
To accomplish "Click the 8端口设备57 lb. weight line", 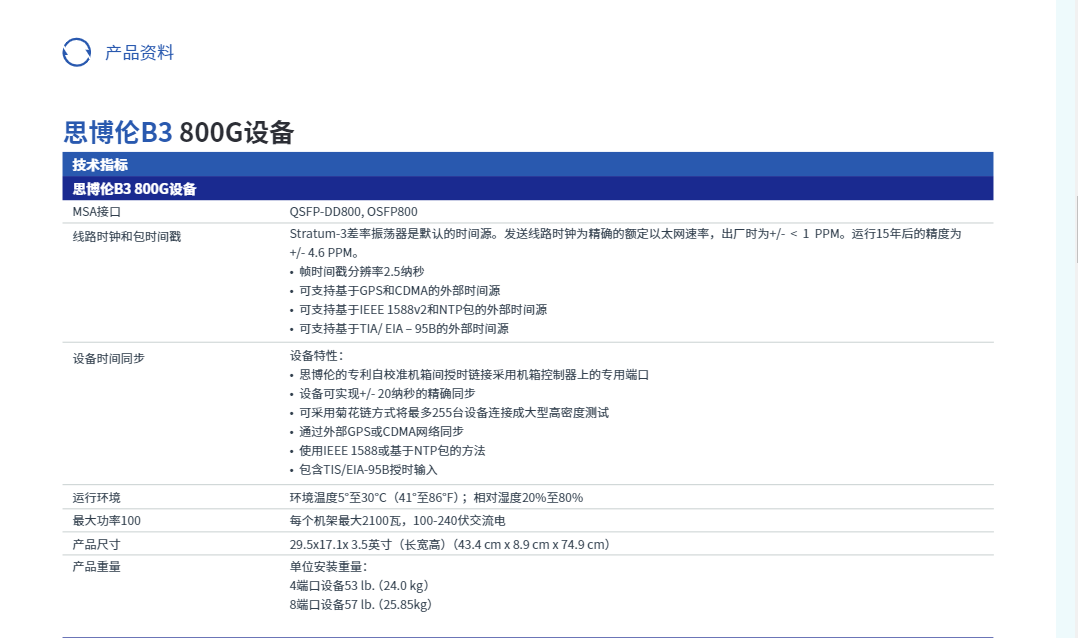I will [360, 605].
